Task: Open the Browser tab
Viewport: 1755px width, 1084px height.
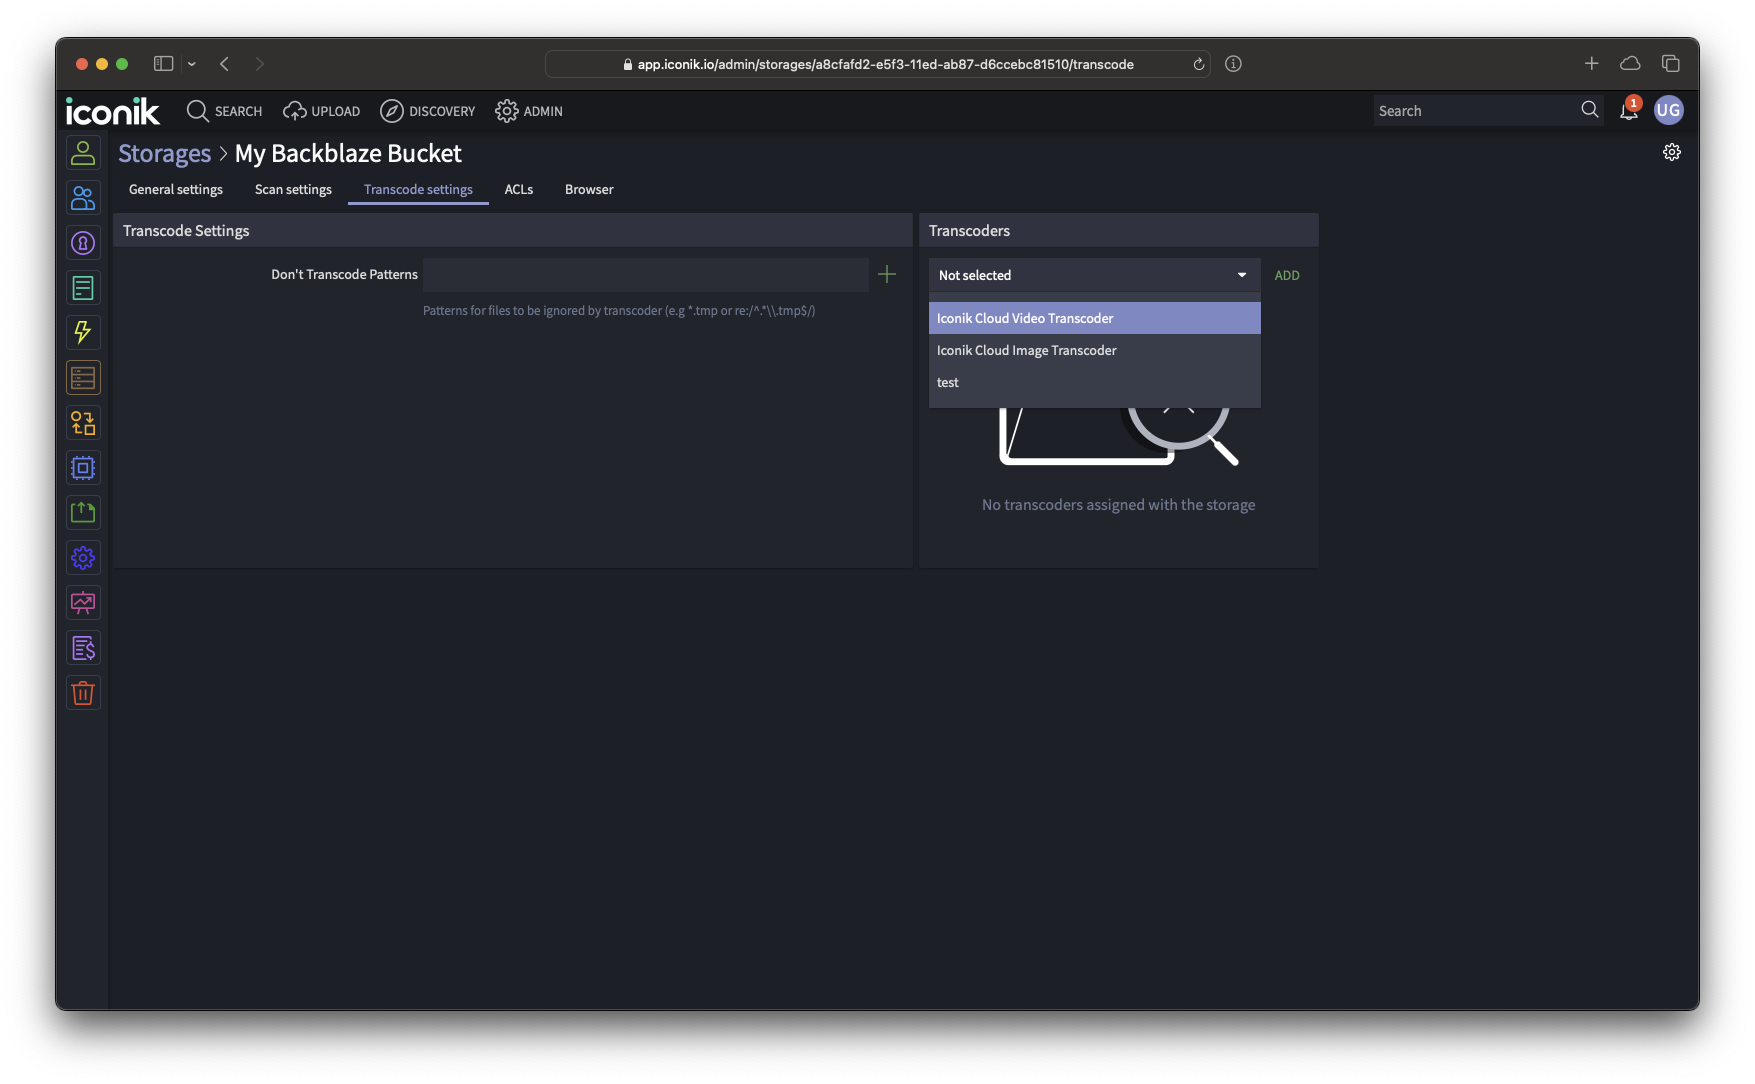Action: [589, 189]
